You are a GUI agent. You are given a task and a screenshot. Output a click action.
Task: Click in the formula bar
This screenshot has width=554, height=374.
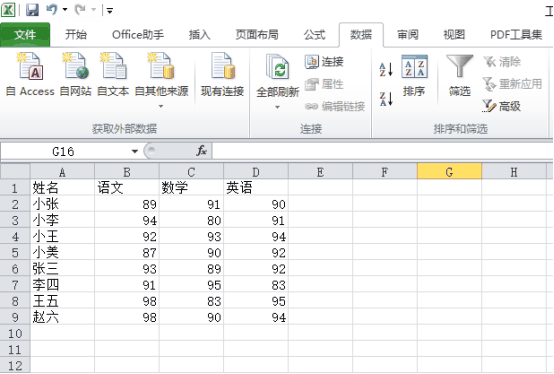pos(383,151)
